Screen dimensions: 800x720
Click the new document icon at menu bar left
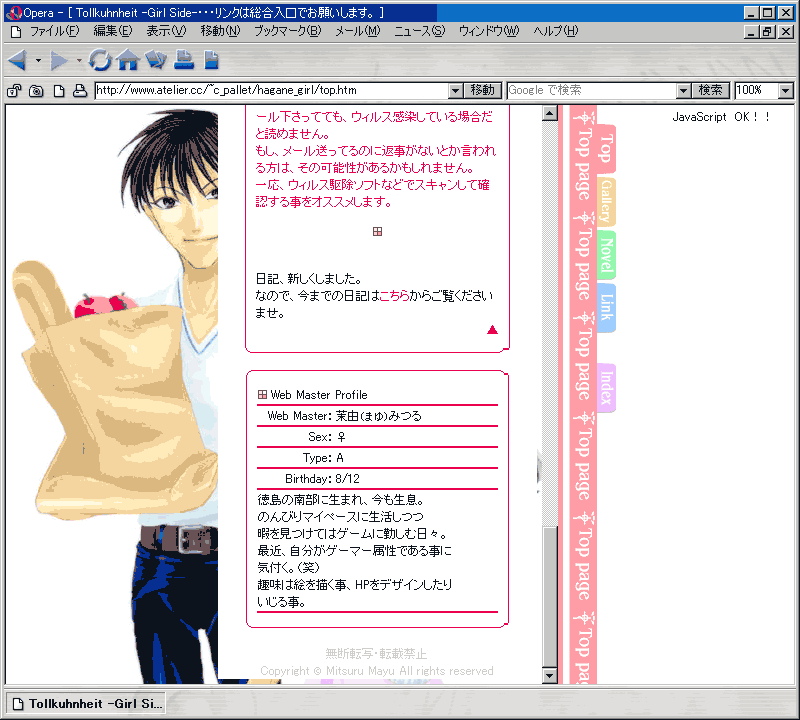point(16,32)
